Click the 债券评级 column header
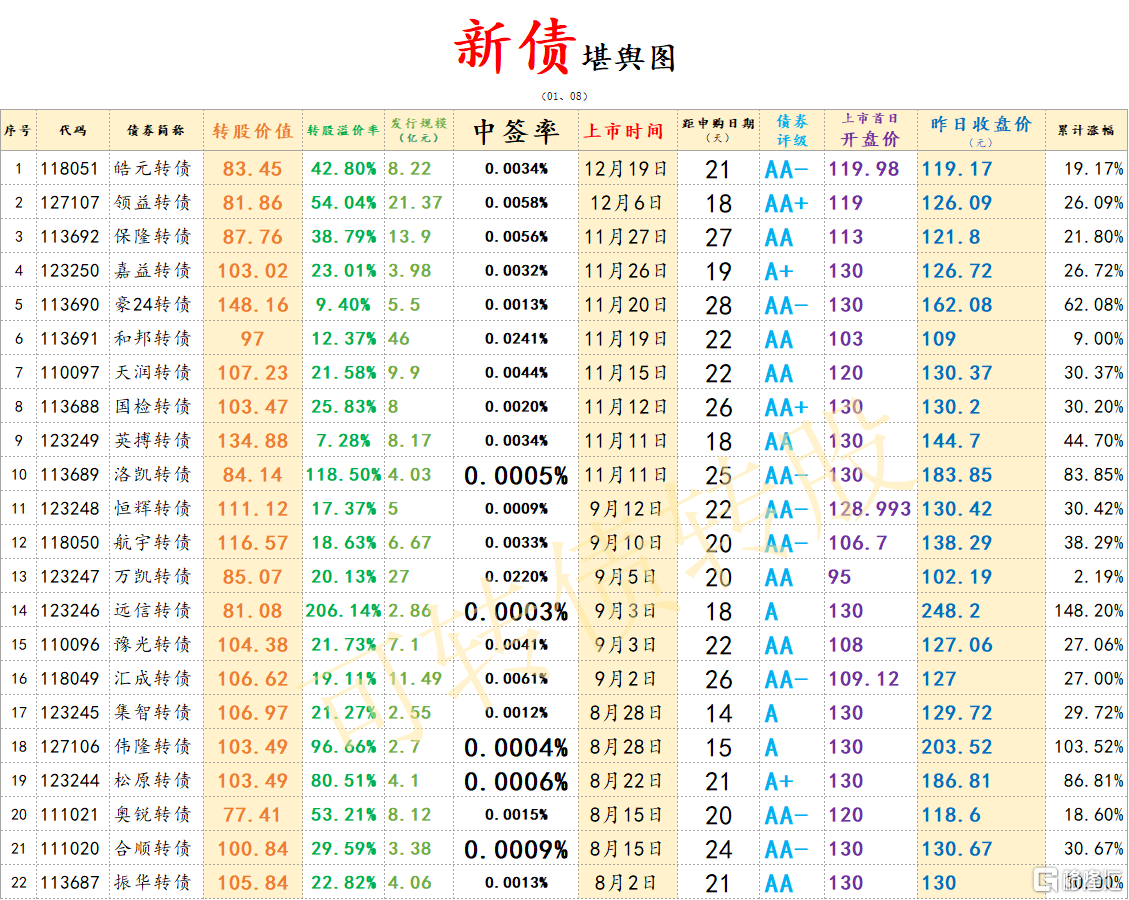 [792, 130]
